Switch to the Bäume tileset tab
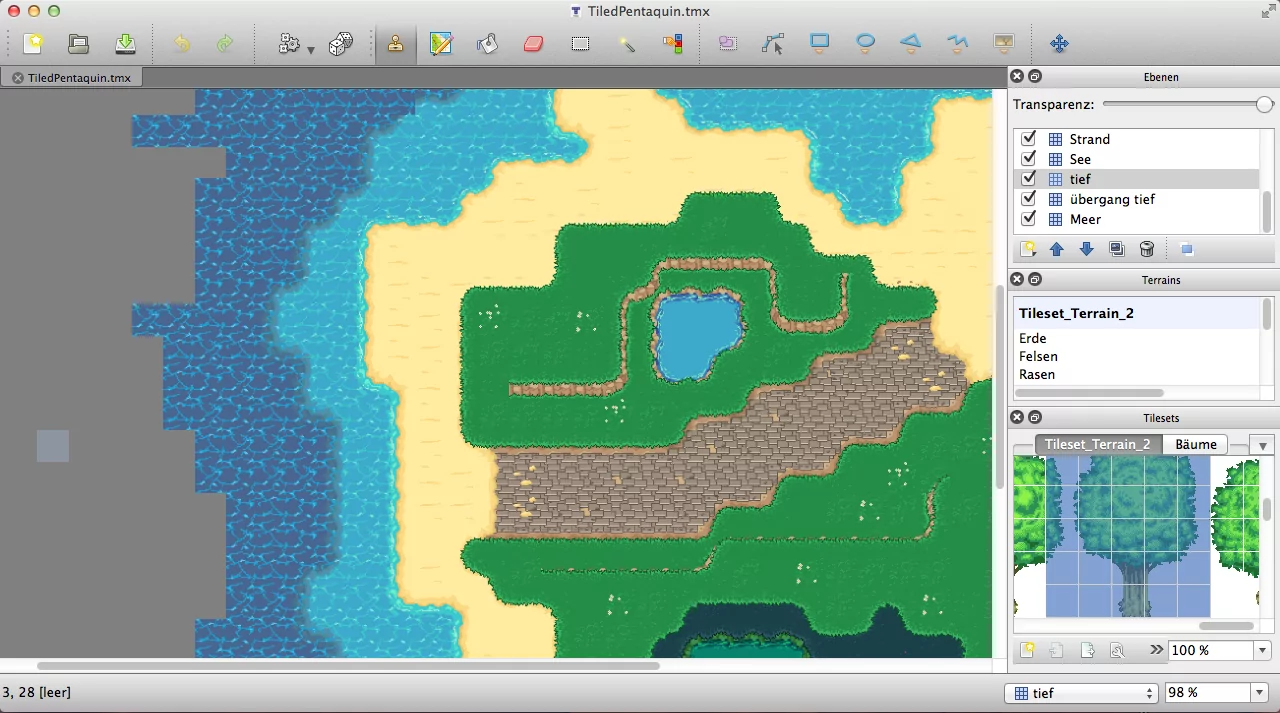 (x=1196, y=444)
